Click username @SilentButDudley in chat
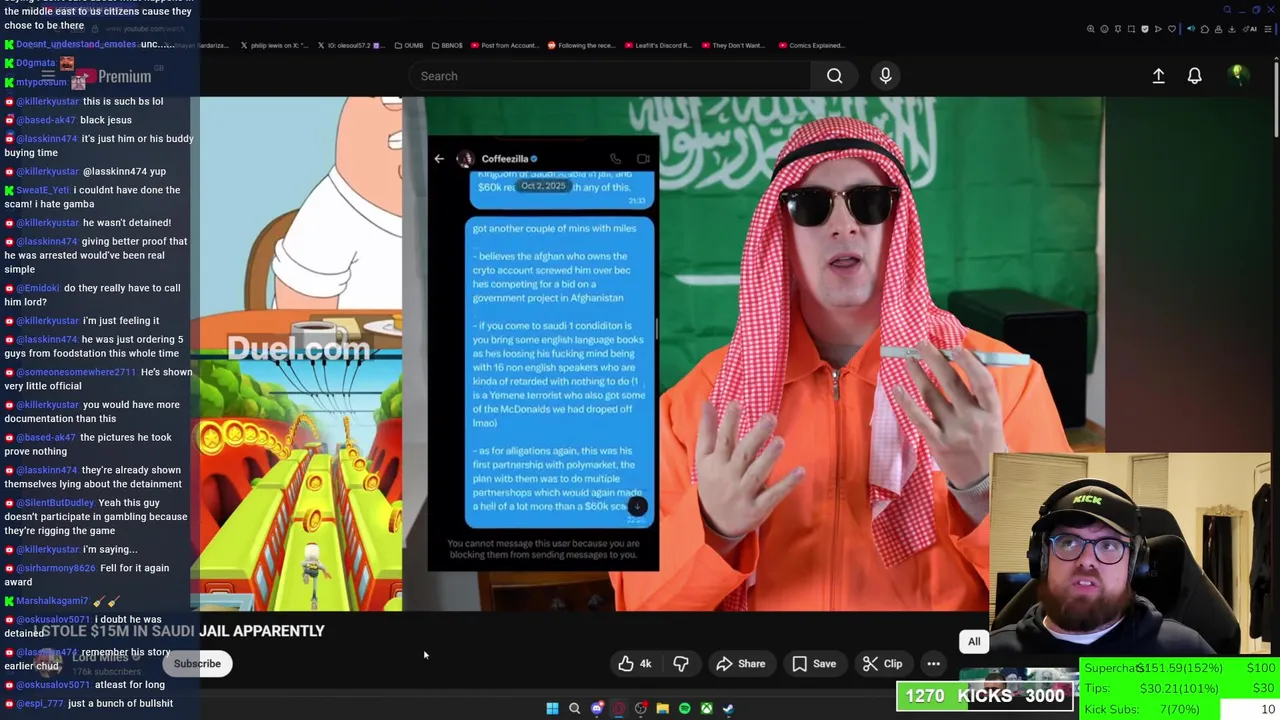 (x=55, y=502)
